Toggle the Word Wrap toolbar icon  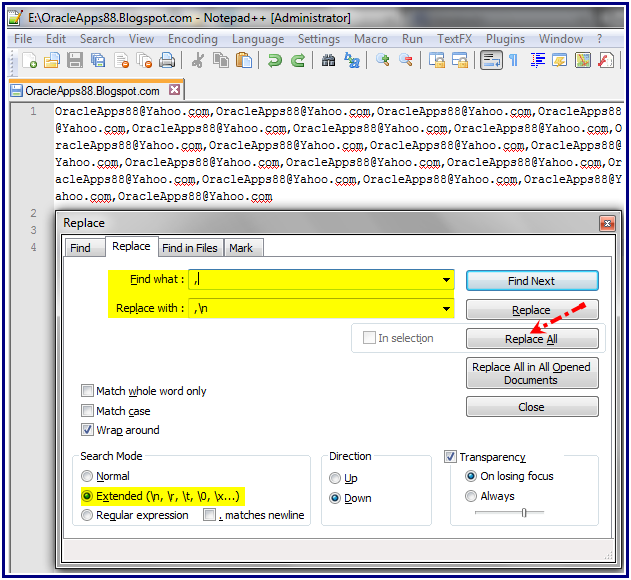pos(491,60)
